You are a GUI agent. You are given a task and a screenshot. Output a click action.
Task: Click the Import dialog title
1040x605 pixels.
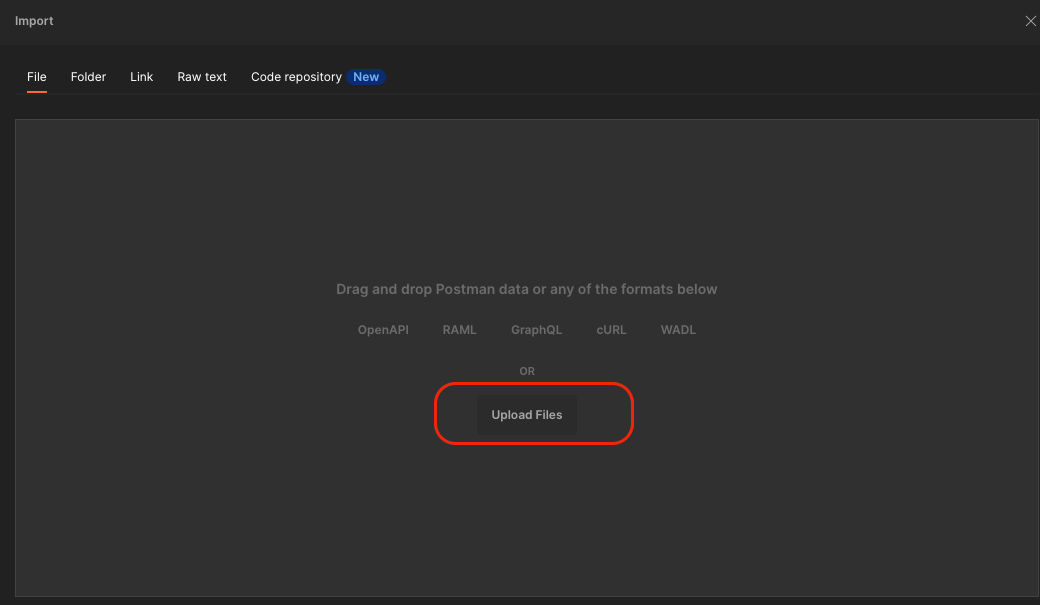click(34, 21)
